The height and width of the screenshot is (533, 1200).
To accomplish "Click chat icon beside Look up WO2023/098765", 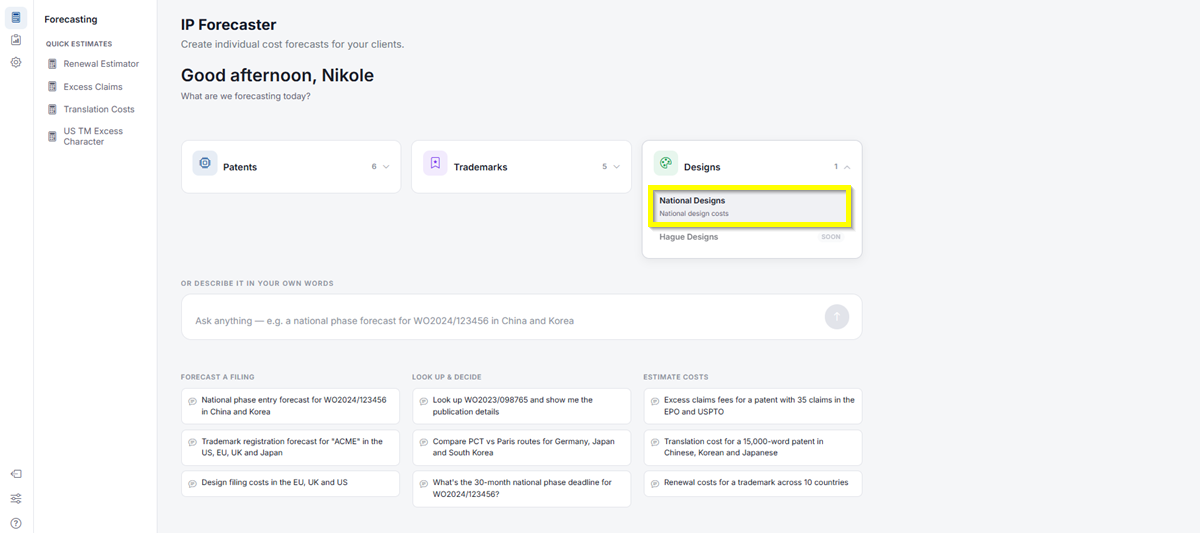I will 423,400.
